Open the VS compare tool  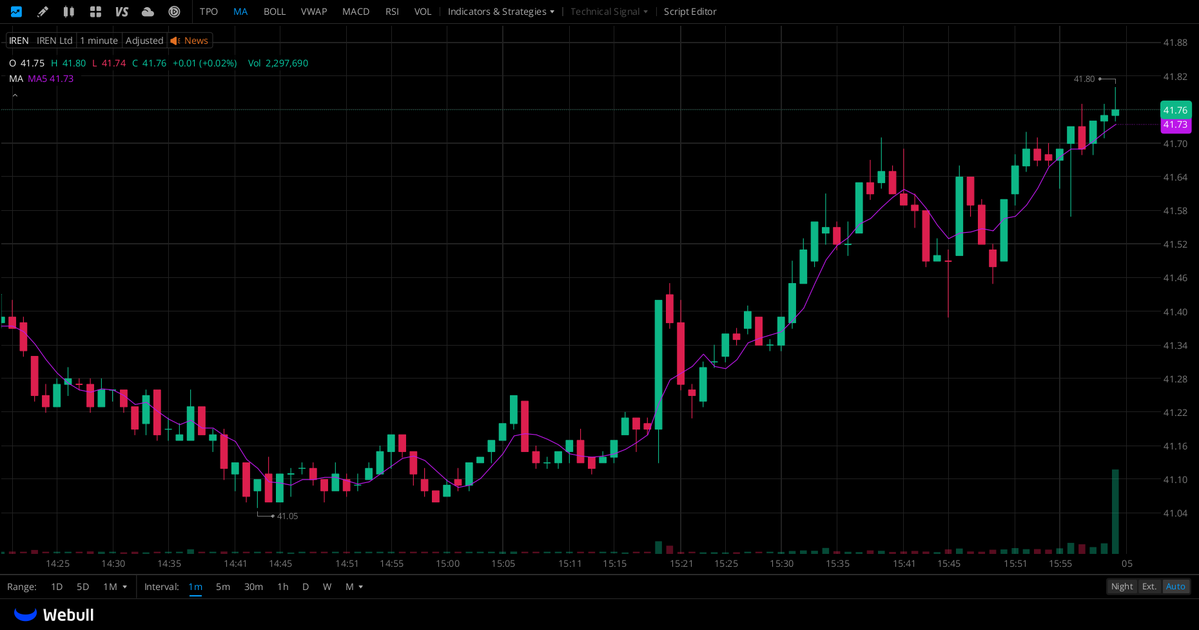point(122,11)
